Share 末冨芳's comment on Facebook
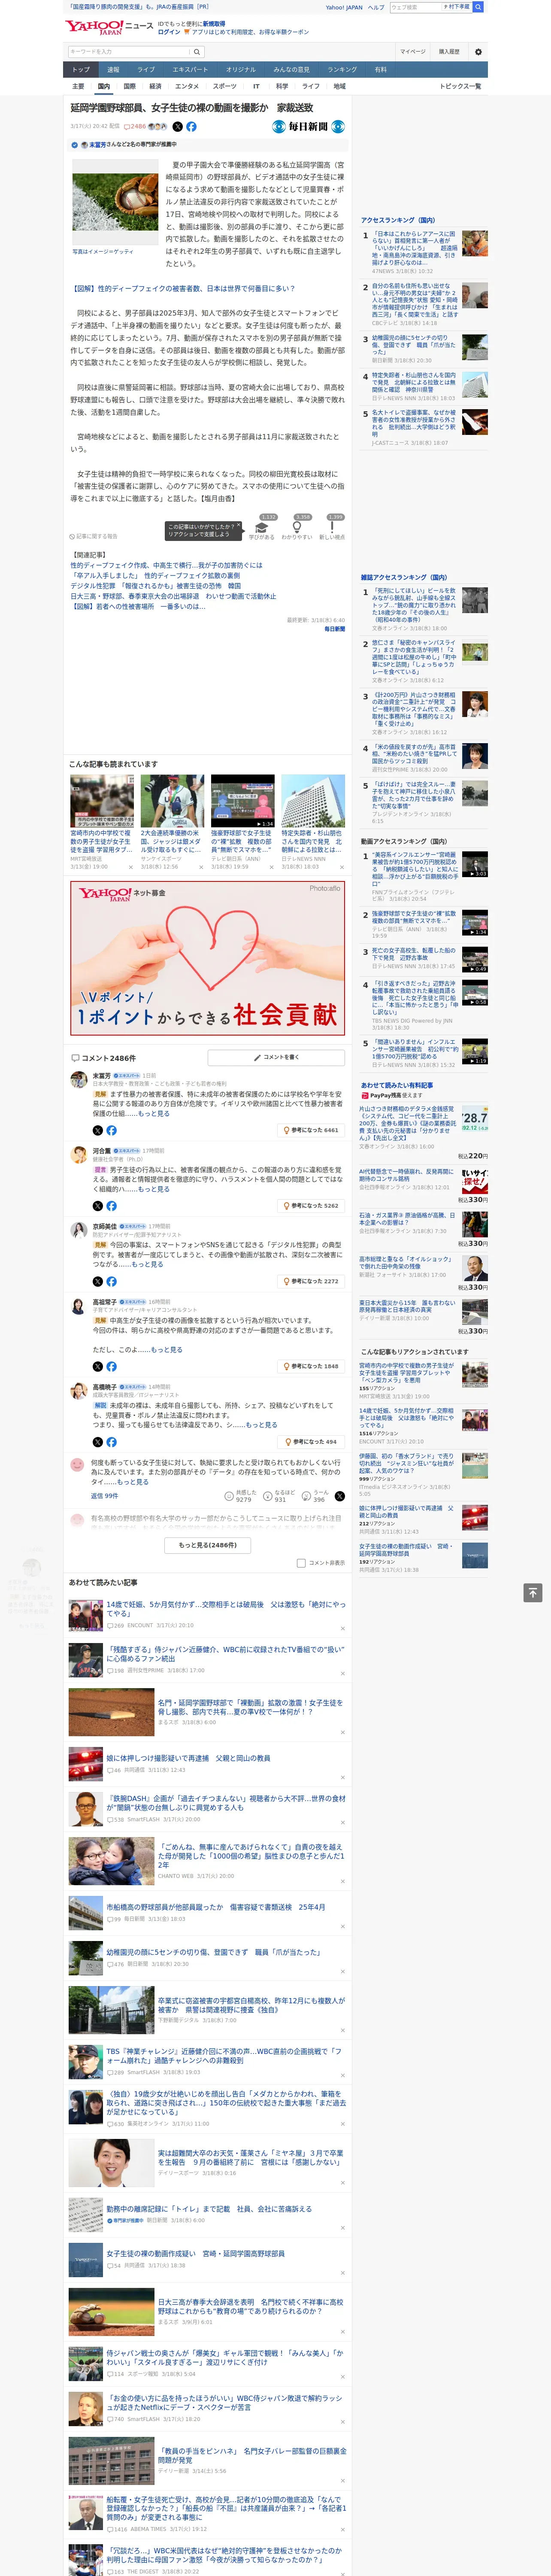551x2576 pixels. [x=111, y=1130]
